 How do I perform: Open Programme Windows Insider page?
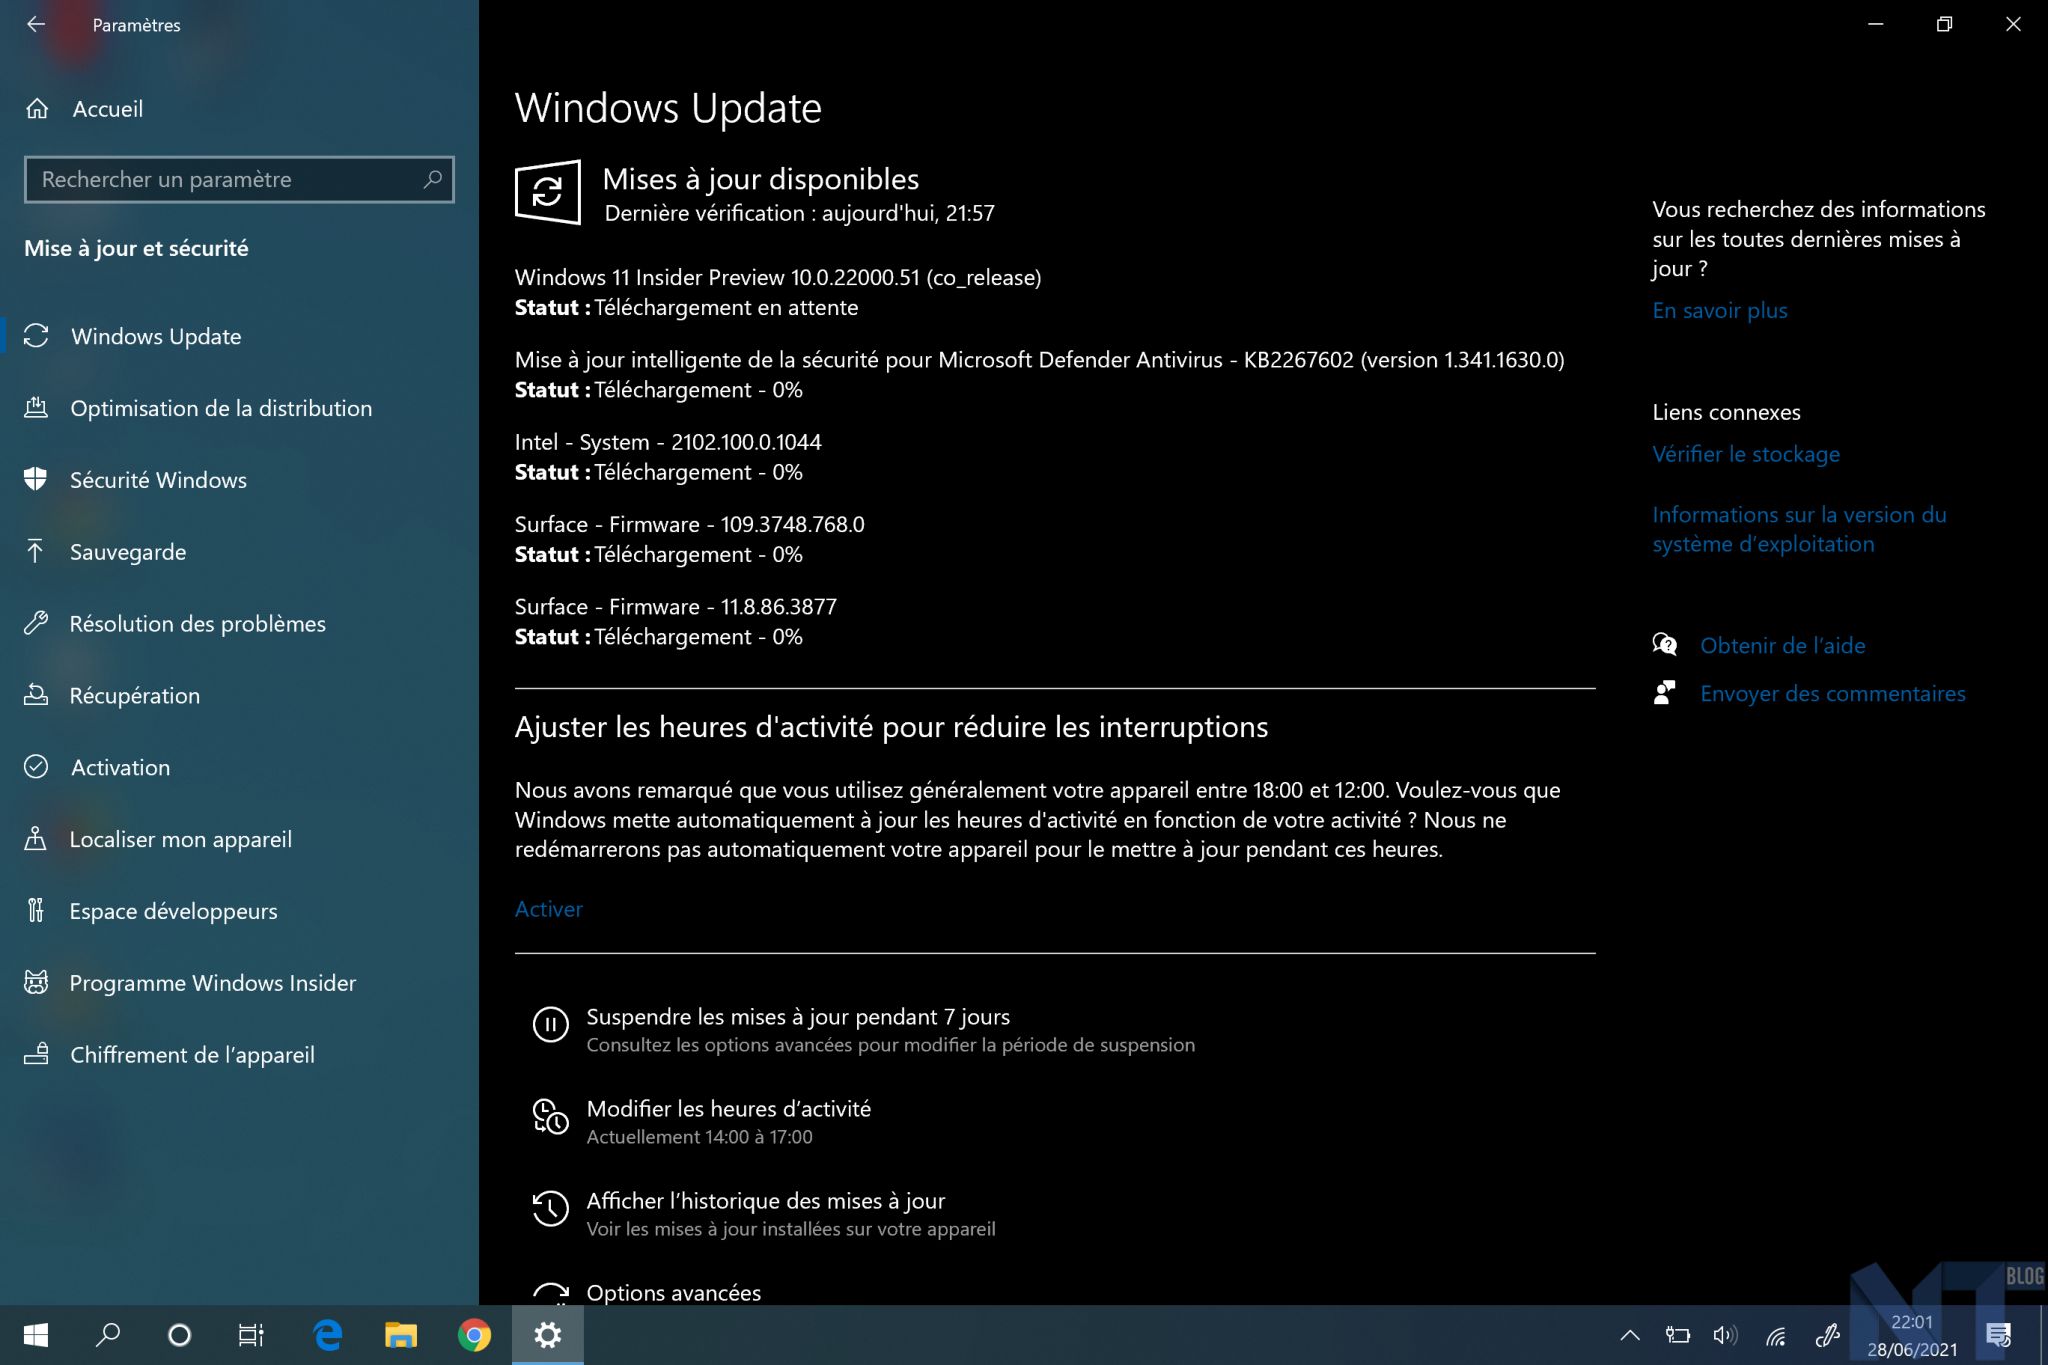tap(212, 983)
